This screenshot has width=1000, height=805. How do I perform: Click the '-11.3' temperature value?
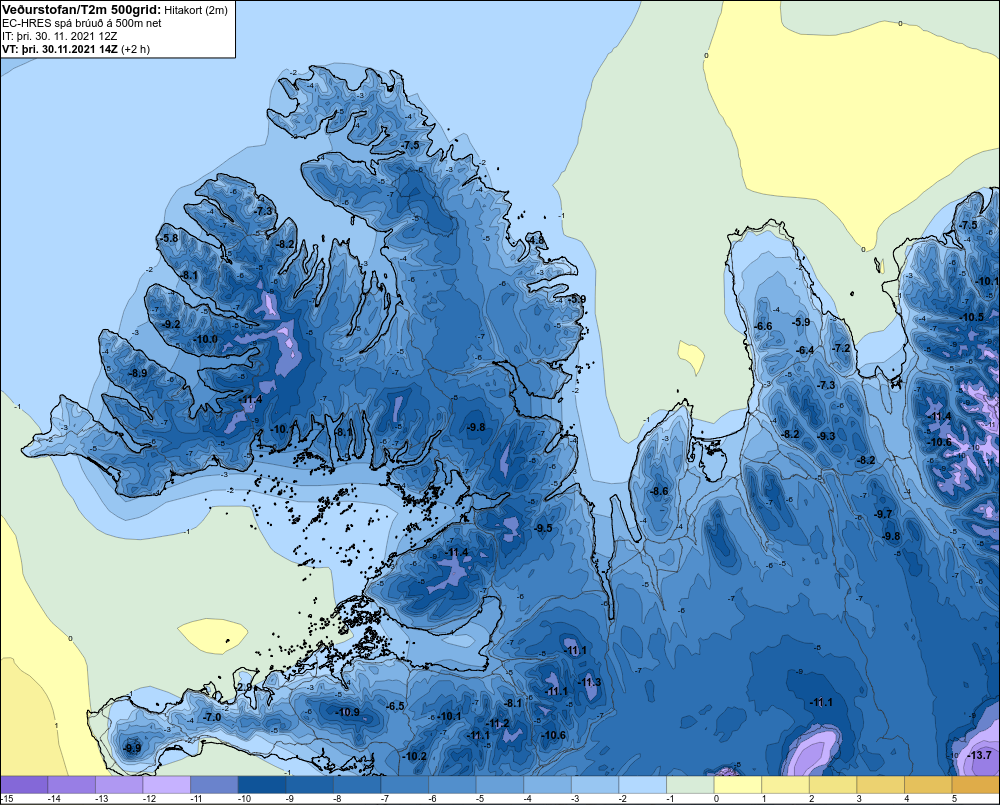coord(590,683)
